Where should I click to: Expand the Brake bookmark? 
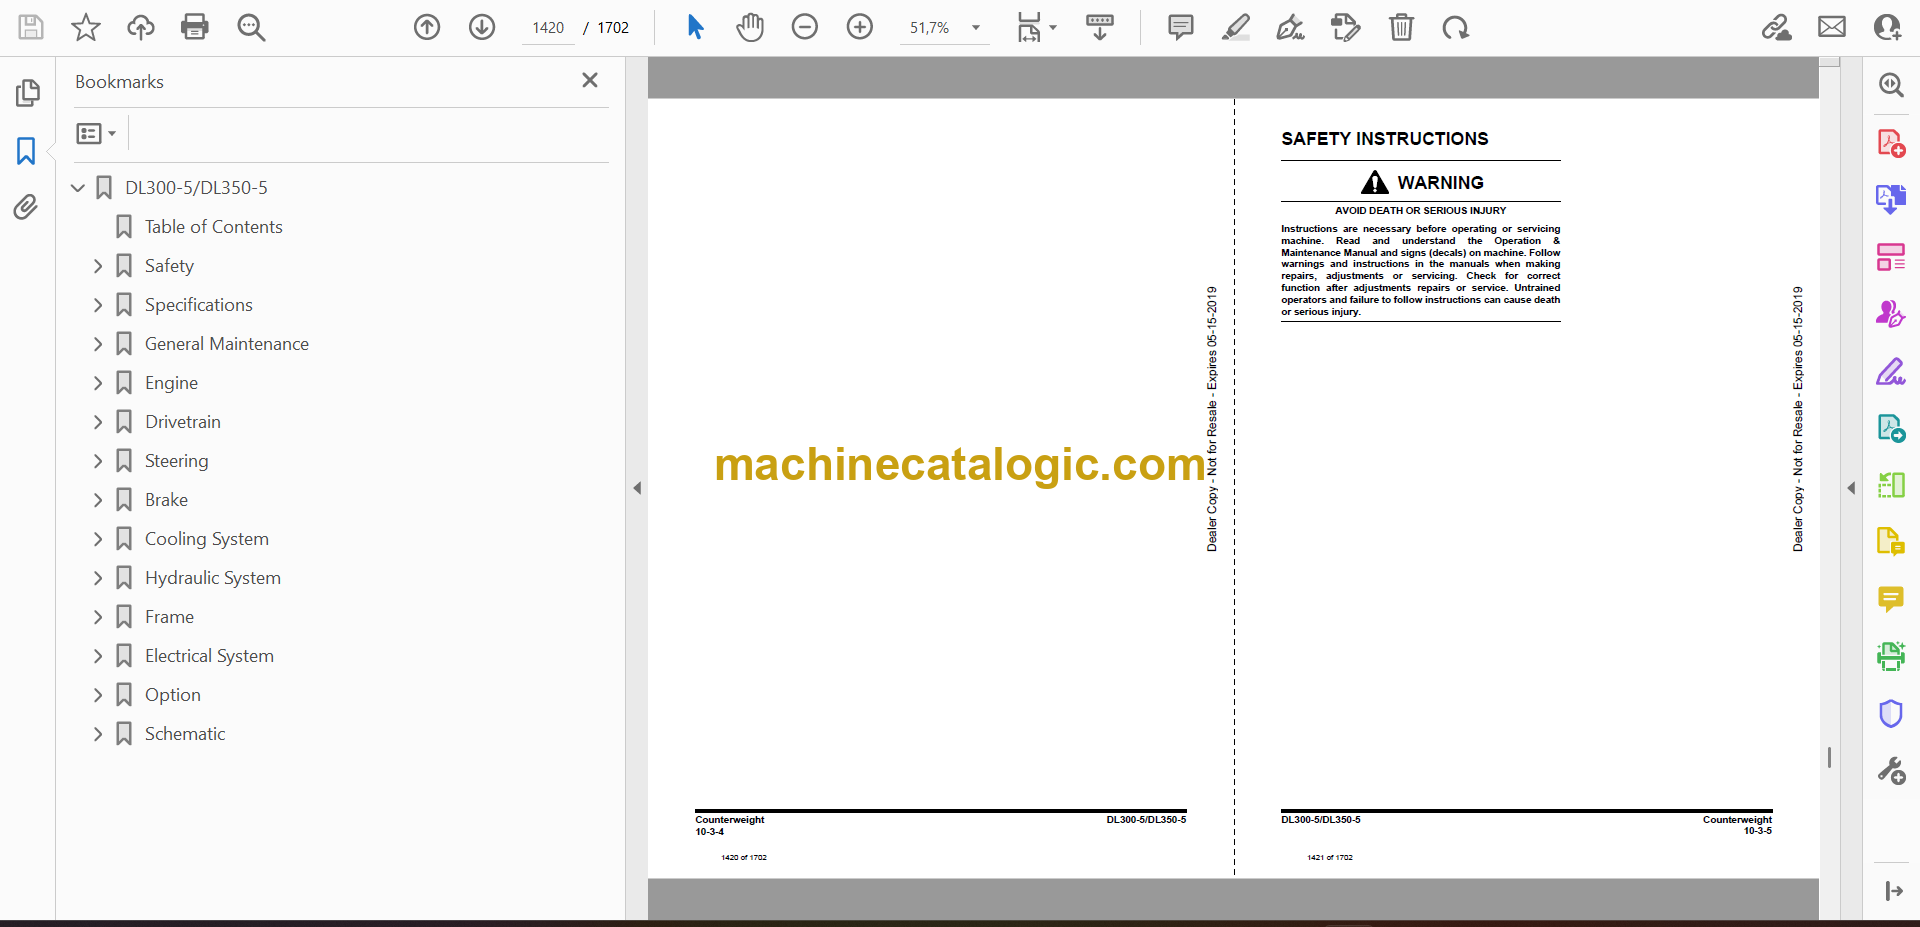coord(98,500)
